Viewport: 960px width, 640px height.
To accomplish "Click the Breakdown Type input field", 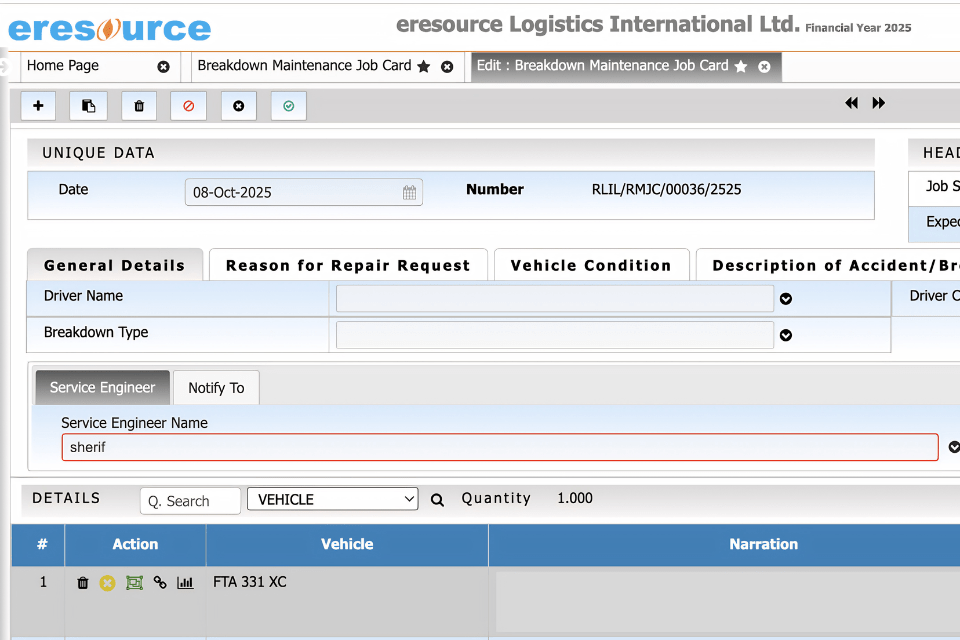I will point(555,335).
